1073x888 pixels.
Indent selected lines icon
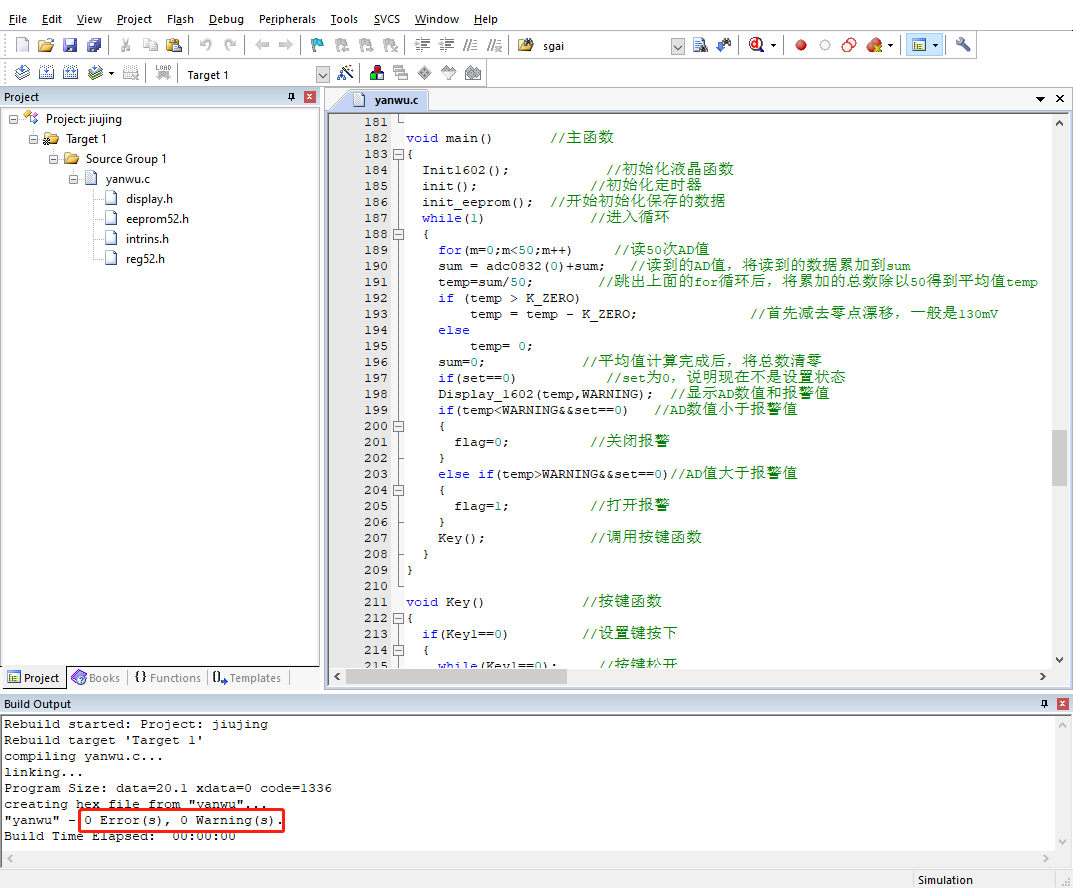point(422,46)
